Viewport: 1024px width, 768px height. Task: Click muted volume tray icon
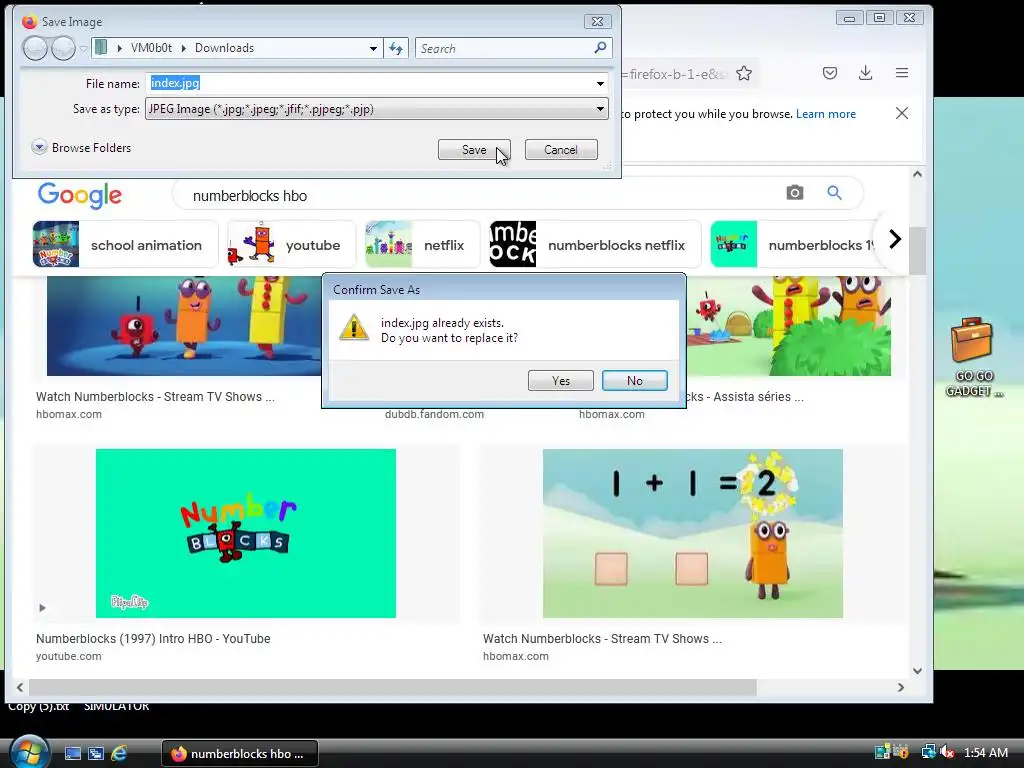click(x=946, y=752)
